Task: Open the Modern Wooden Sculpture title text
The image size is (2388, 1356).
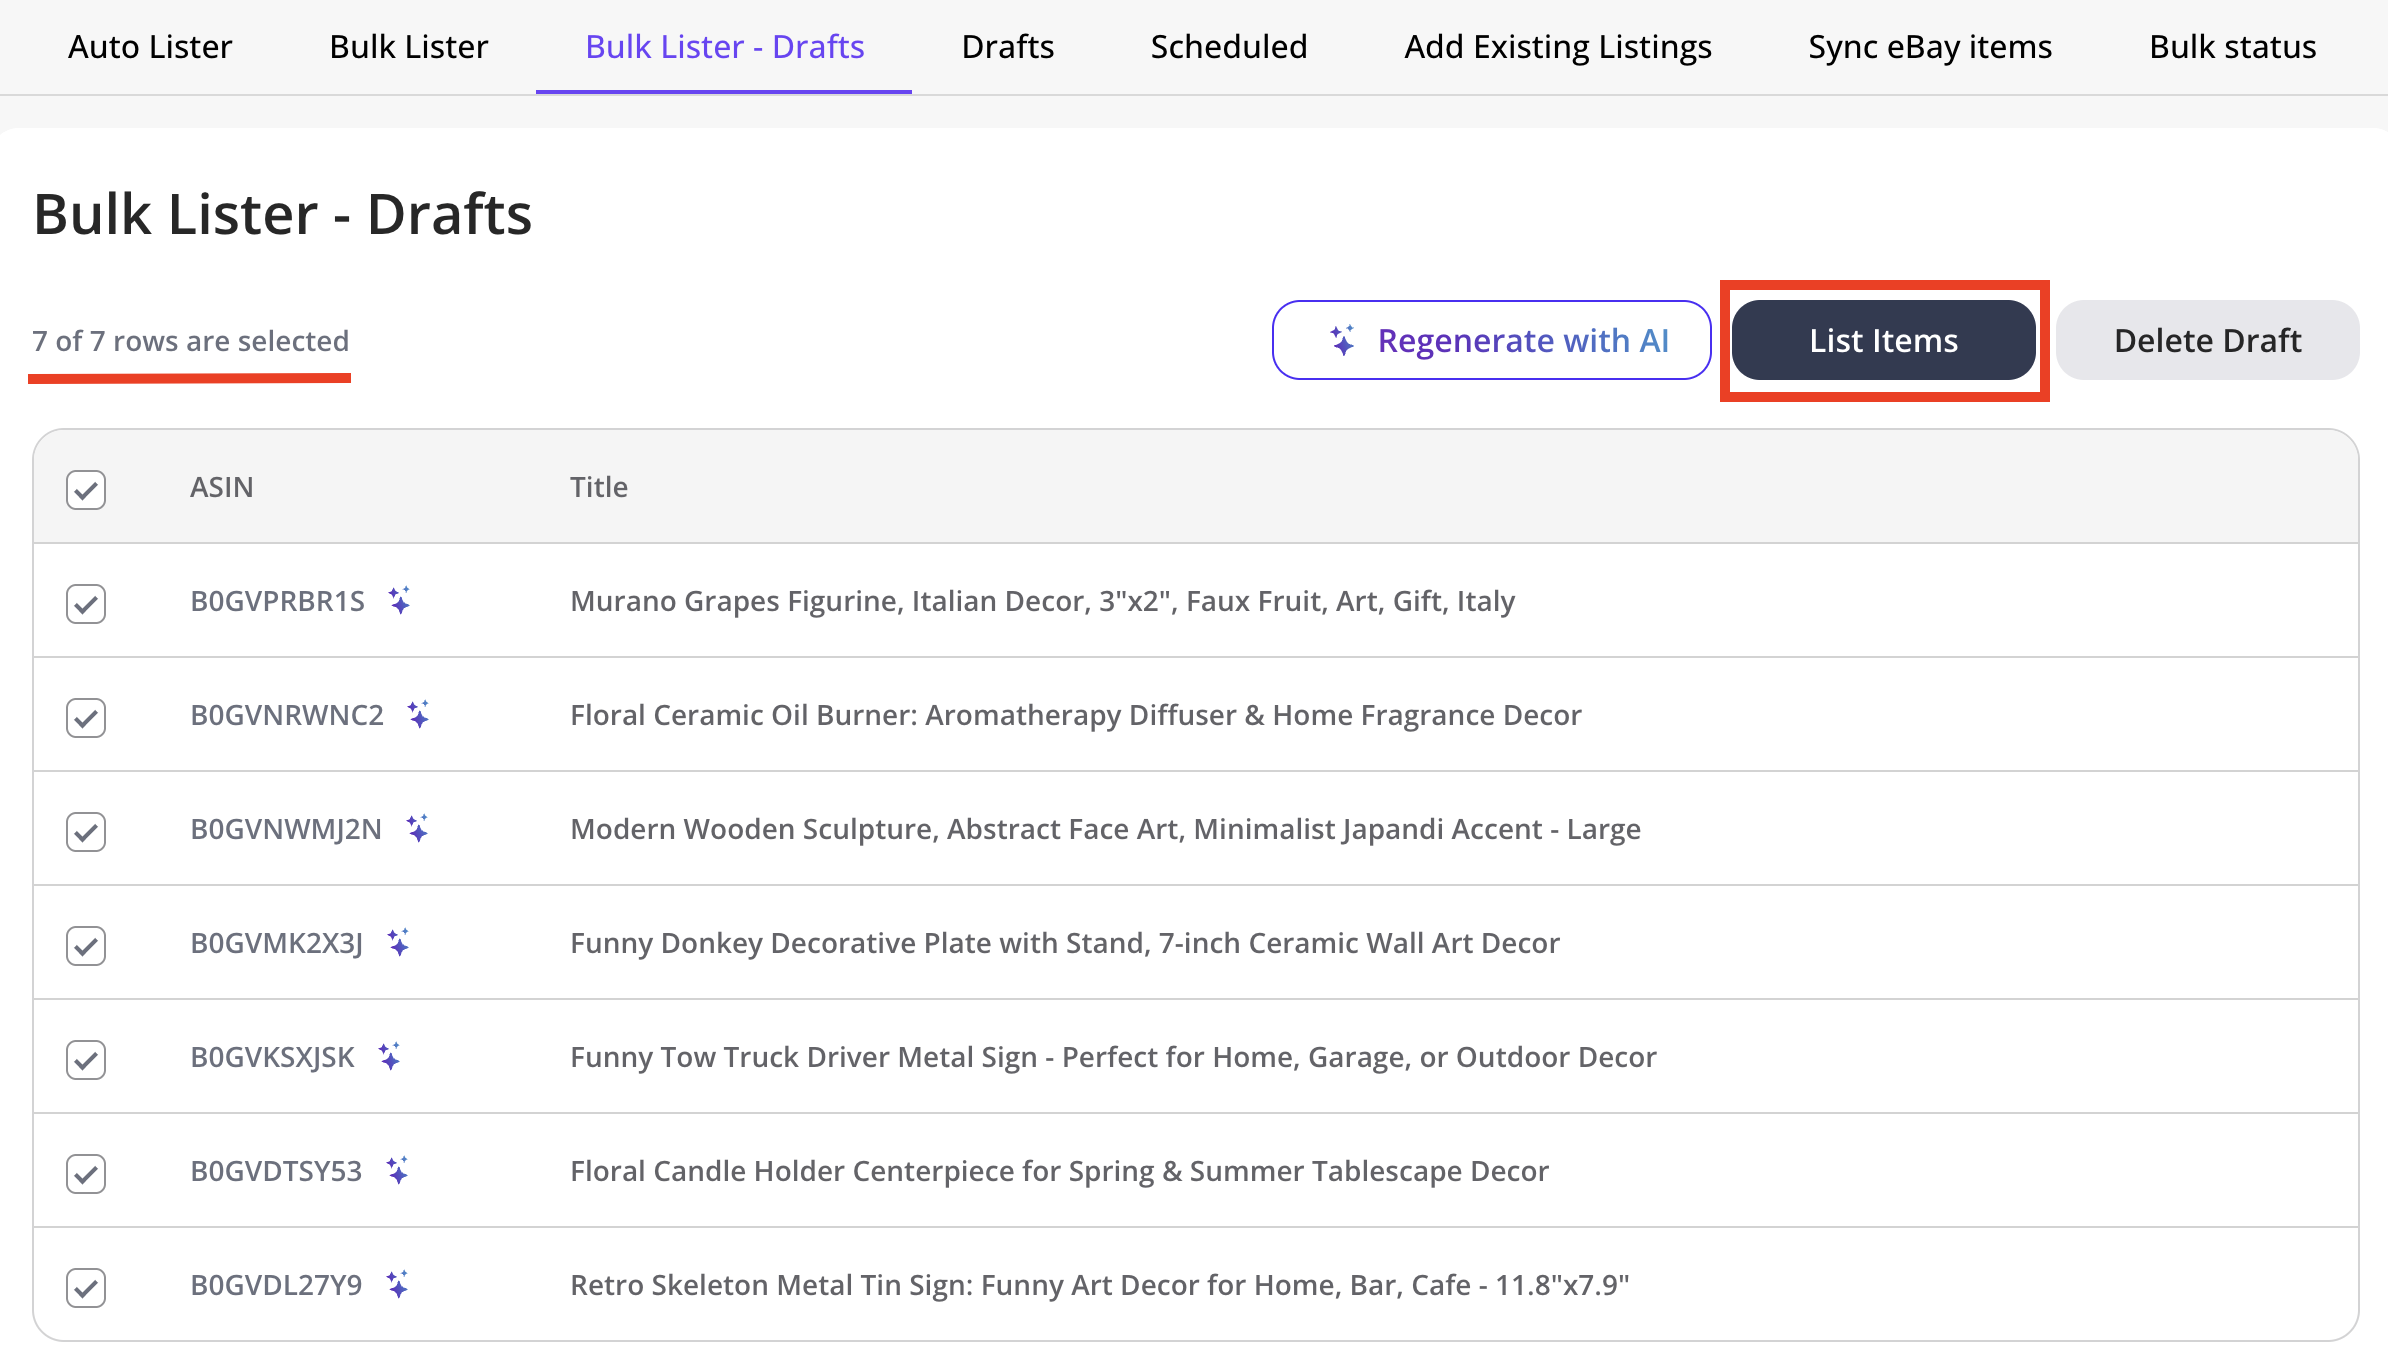Action: (x=1104, y=829)
